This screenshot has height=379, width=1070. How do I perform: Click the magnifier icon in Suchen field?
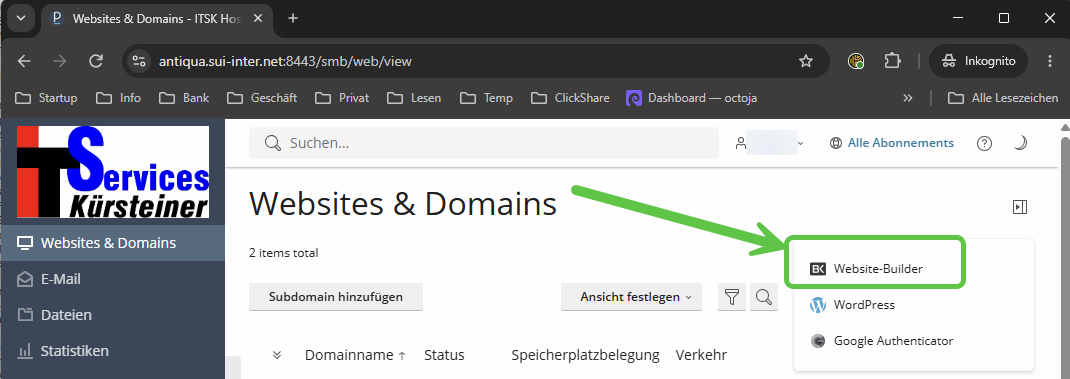coord(272,143)
